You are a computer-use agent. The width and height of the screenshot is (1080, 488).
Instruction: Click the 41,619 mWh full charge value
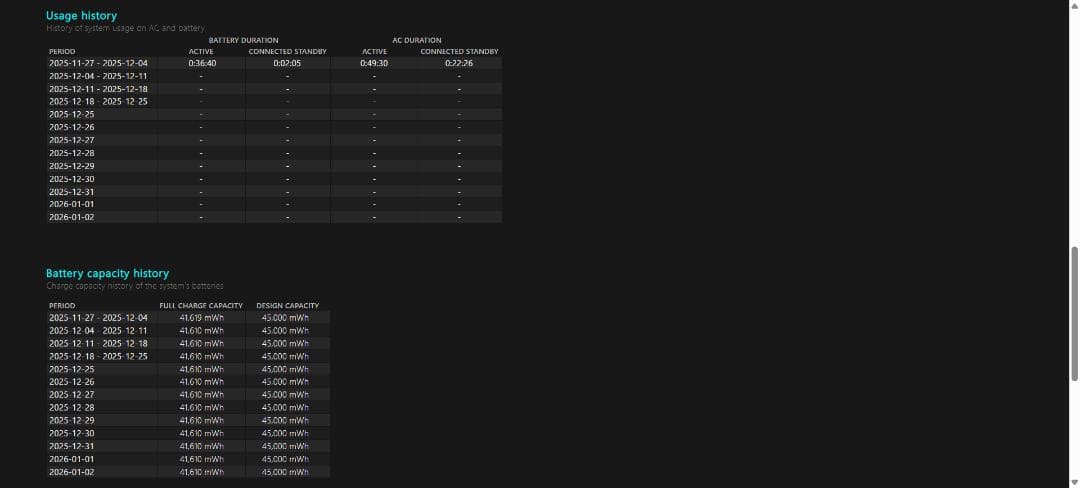(x=201, y=318)
